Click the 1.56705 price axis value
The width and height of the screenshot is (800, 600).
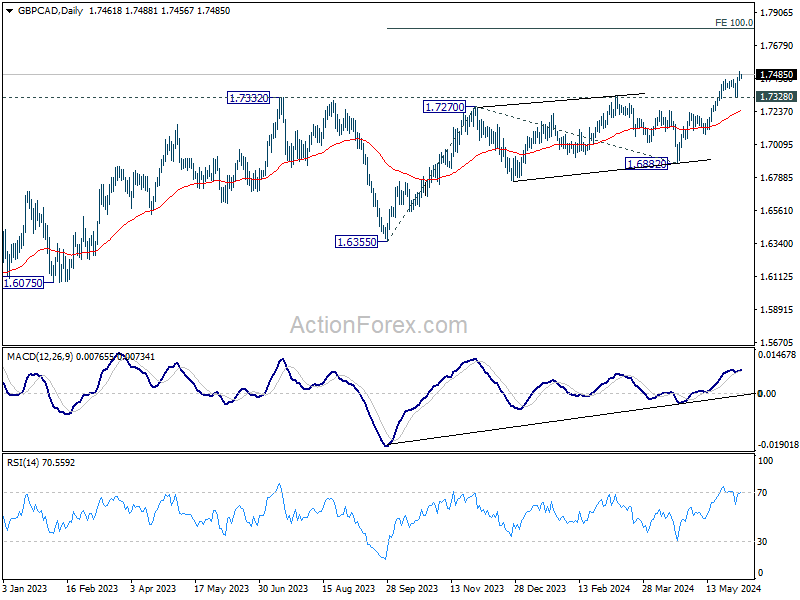(777, 343)
